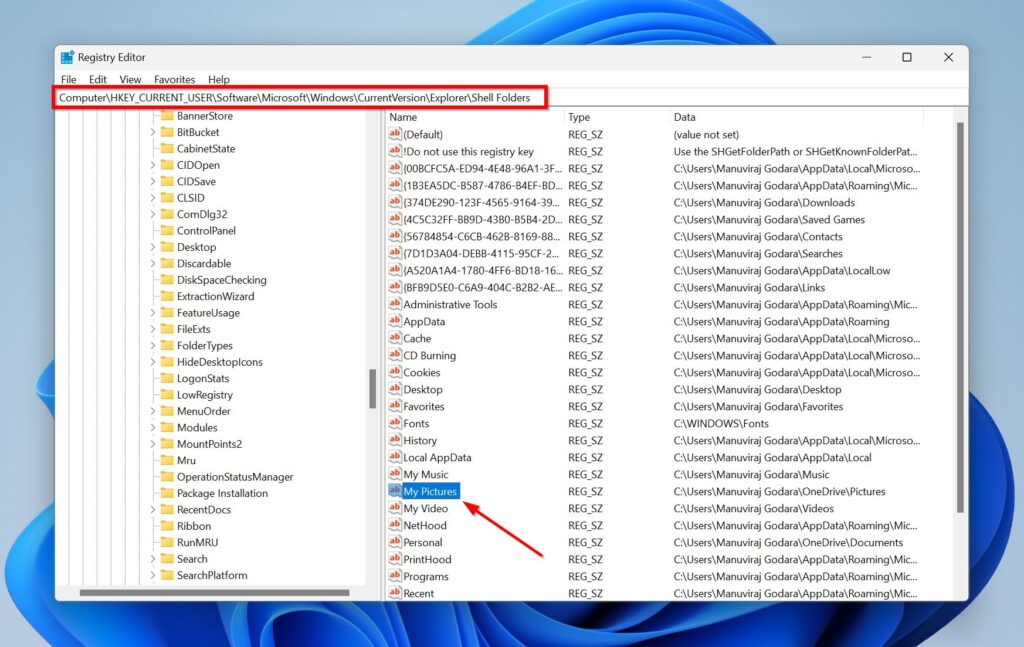
Task: Click the ab icon next to Personal
Action: pyautogui.click(x=397, y=542)
